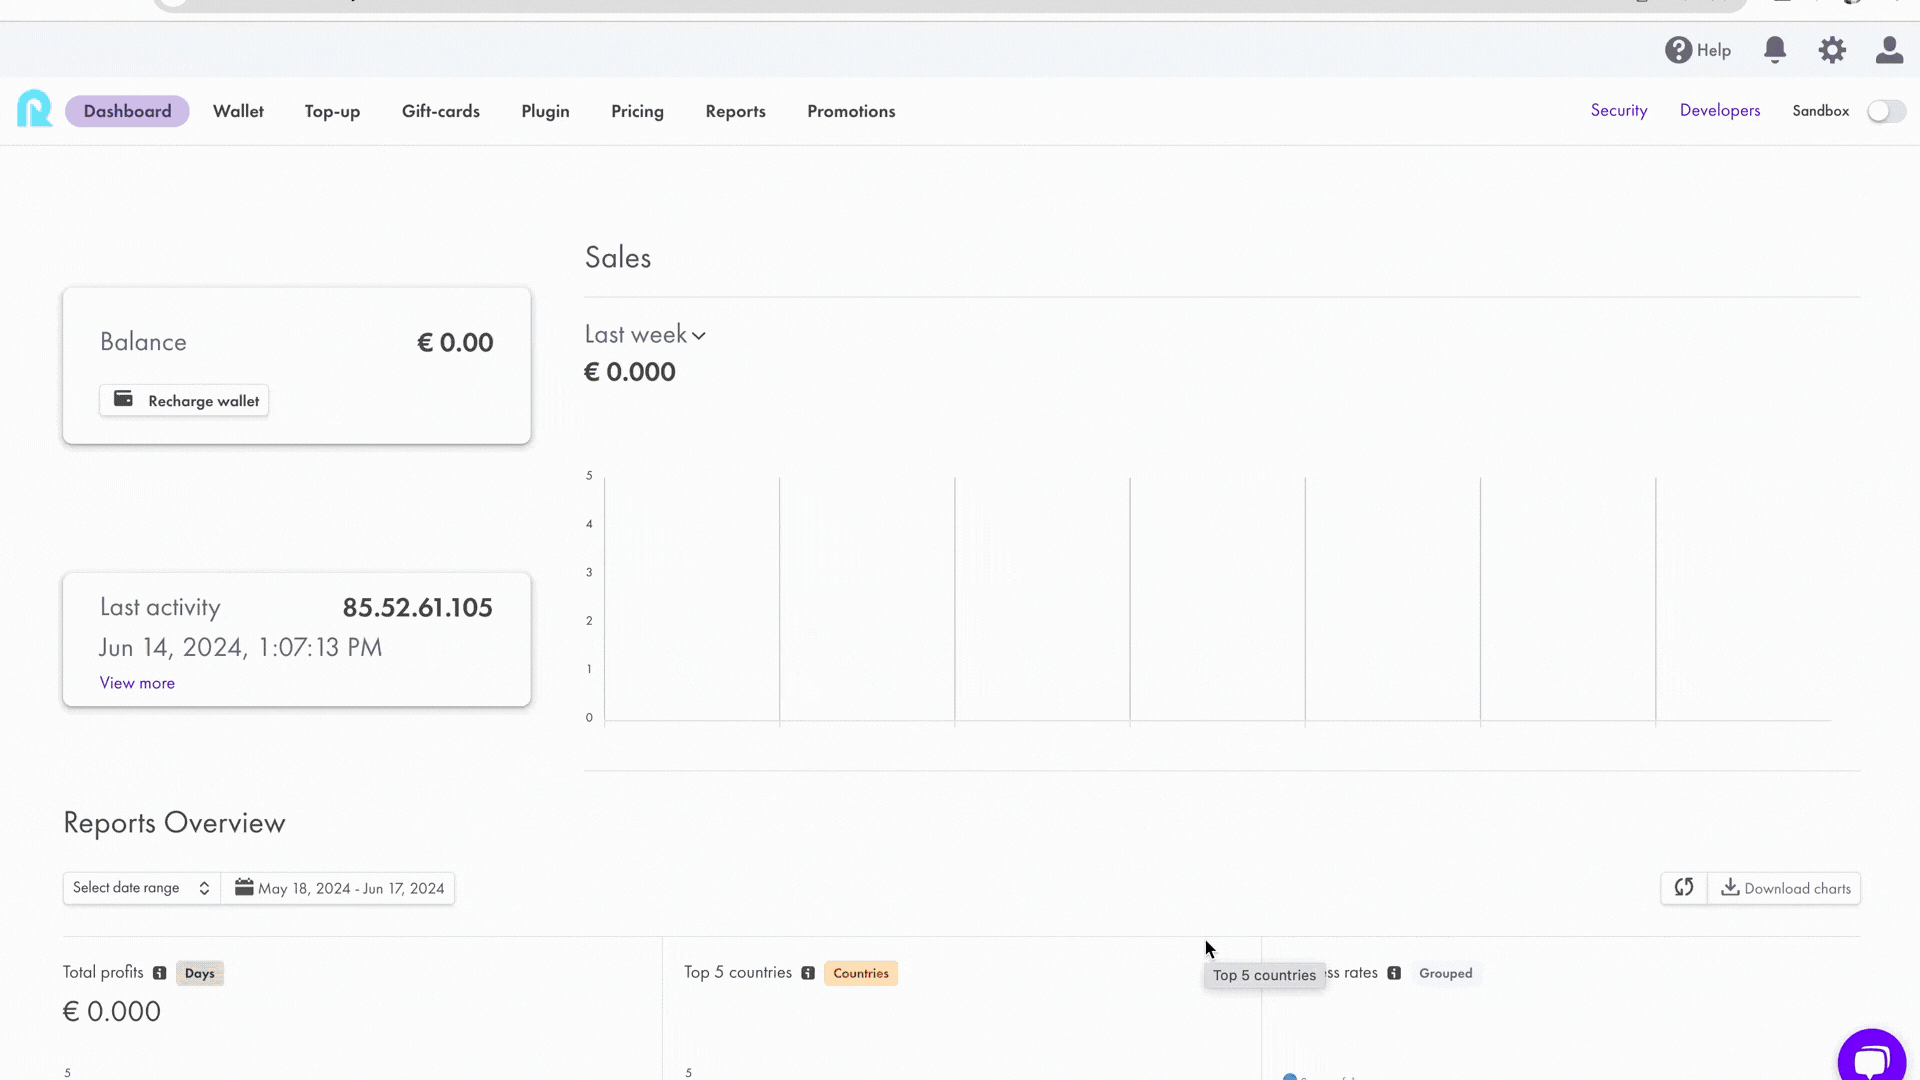Click the info icon next to Total profits

(x=160, y=973)
